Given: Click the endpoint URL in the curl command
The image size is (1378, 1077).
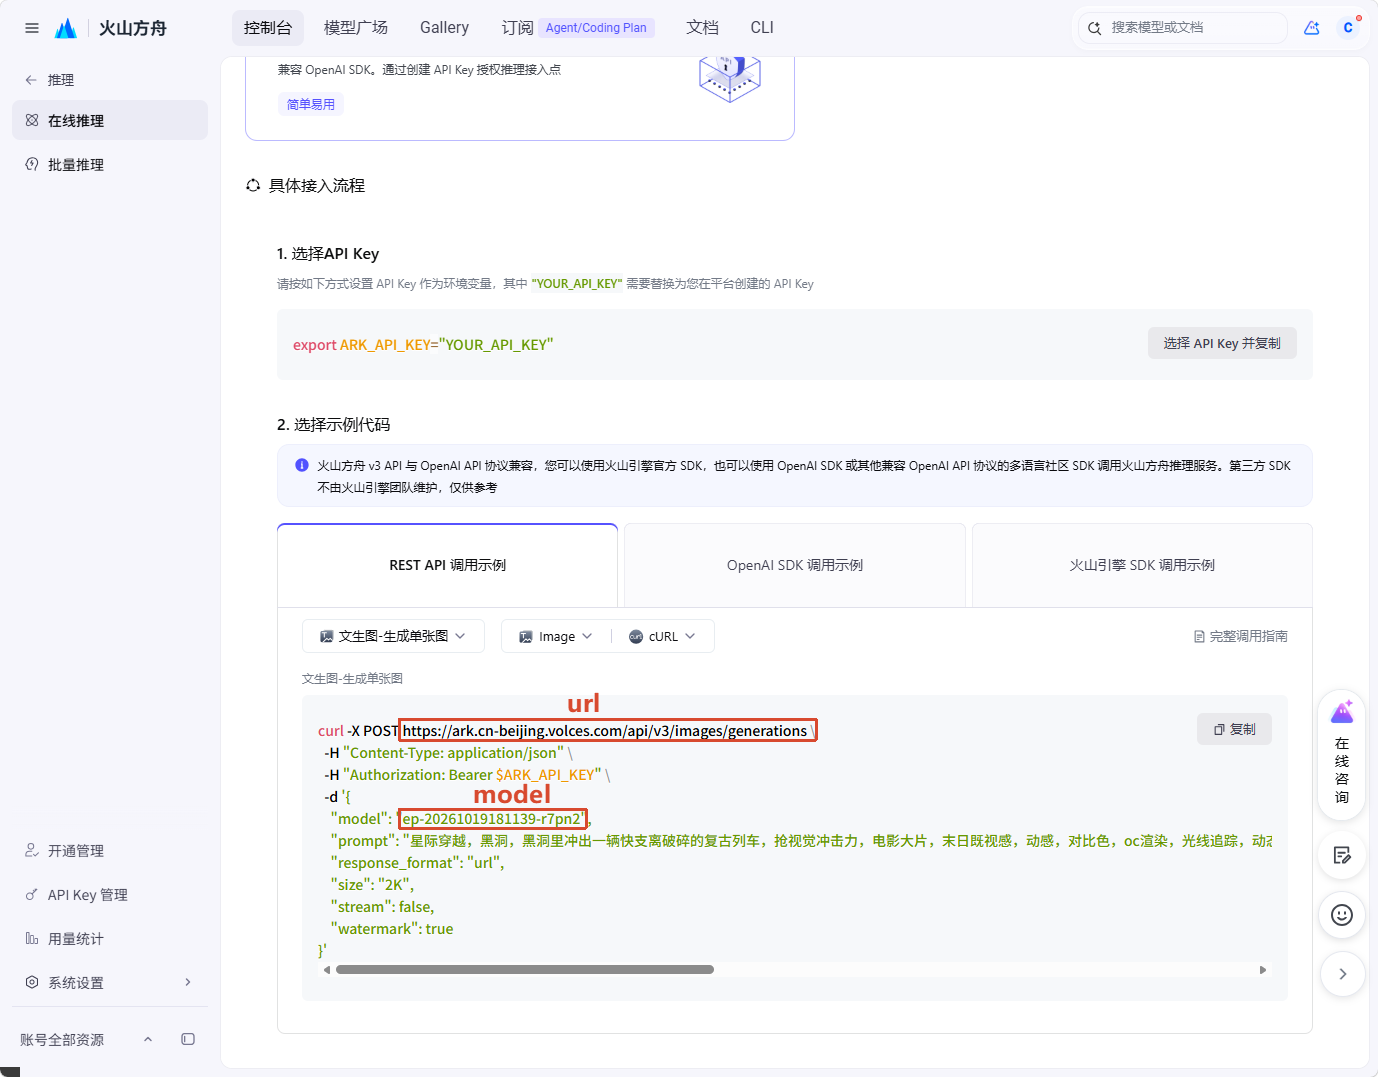Looking at the screenshot, I should pyautogui.click(x=605, y=731).
